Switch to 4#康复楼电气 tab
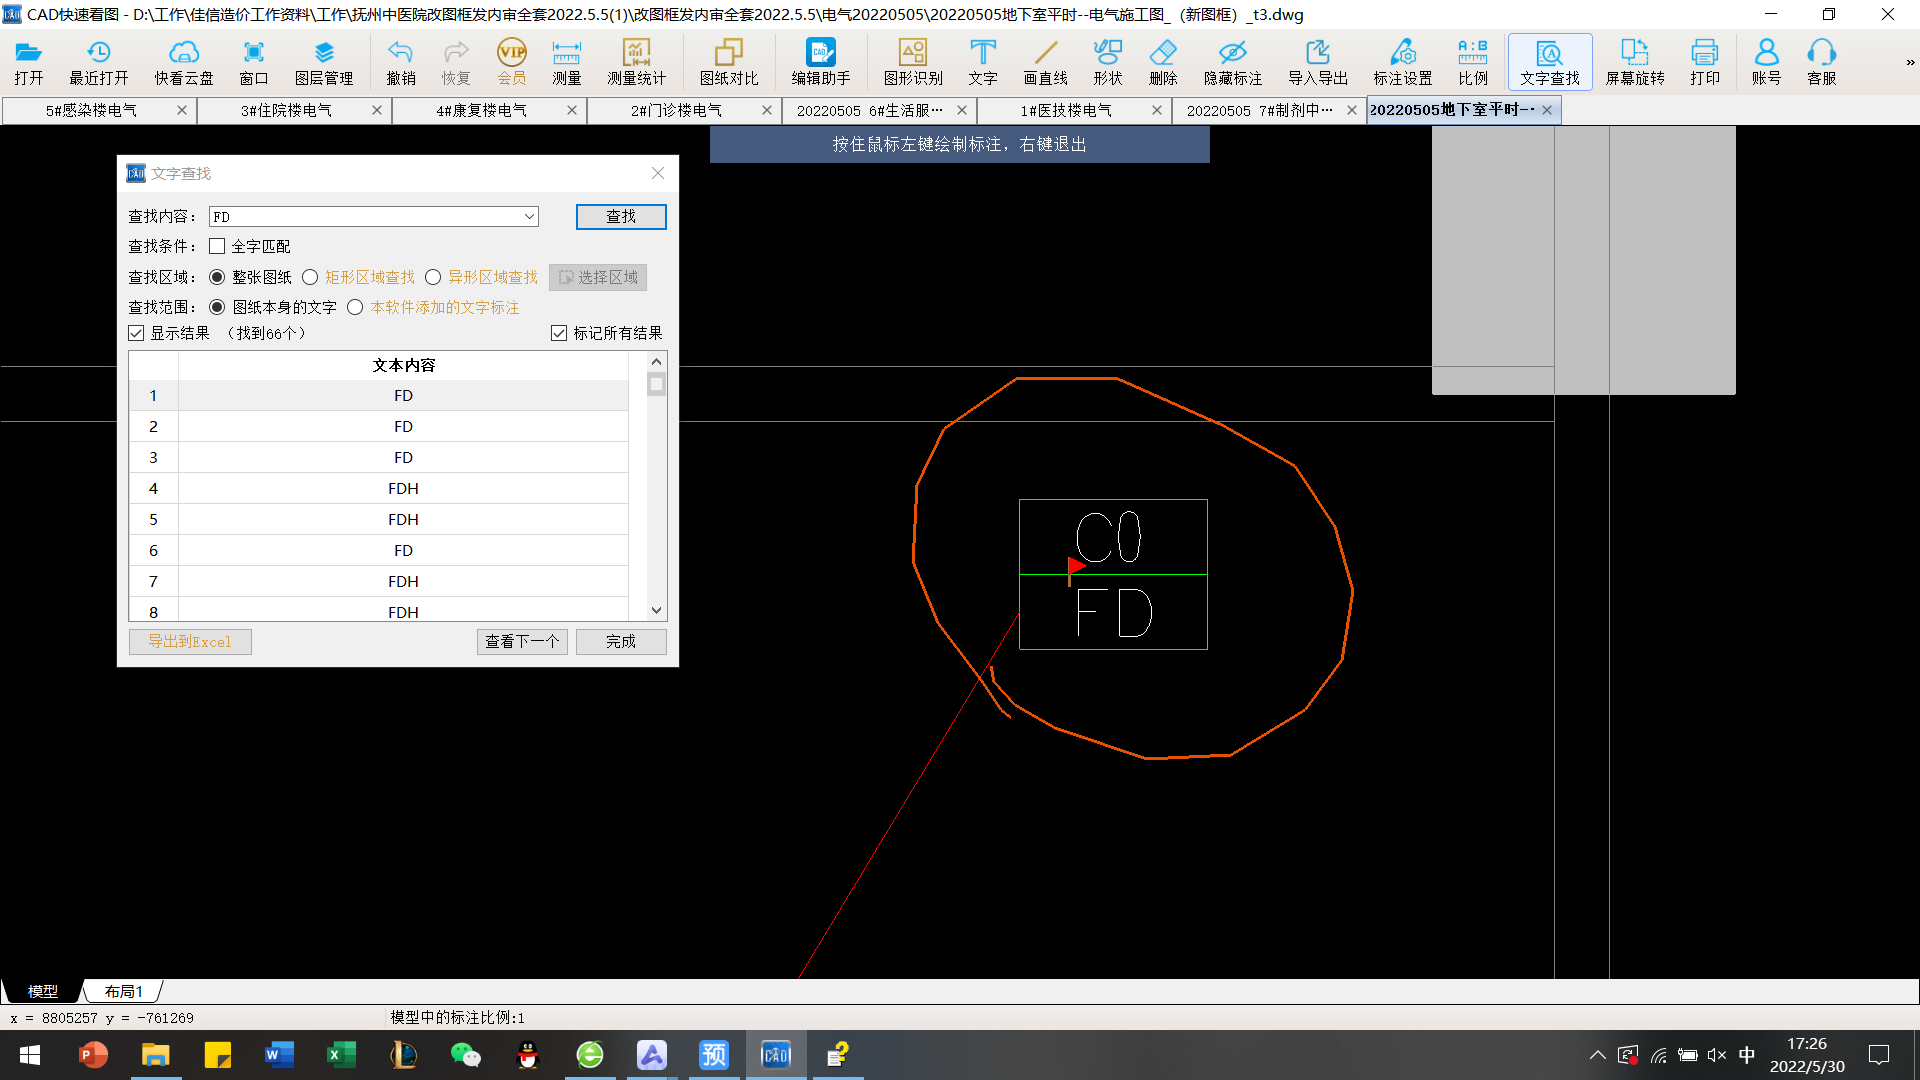Screen dimensions: 1920x1080 [x=481, y=110]
